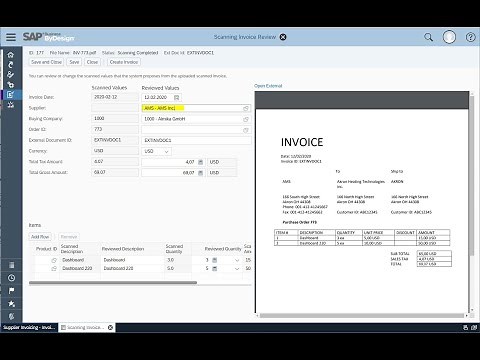Click Add Row button under Items
Image resolution: width=480 pixels, height=360 pixels.
click(x=40, y=237)
